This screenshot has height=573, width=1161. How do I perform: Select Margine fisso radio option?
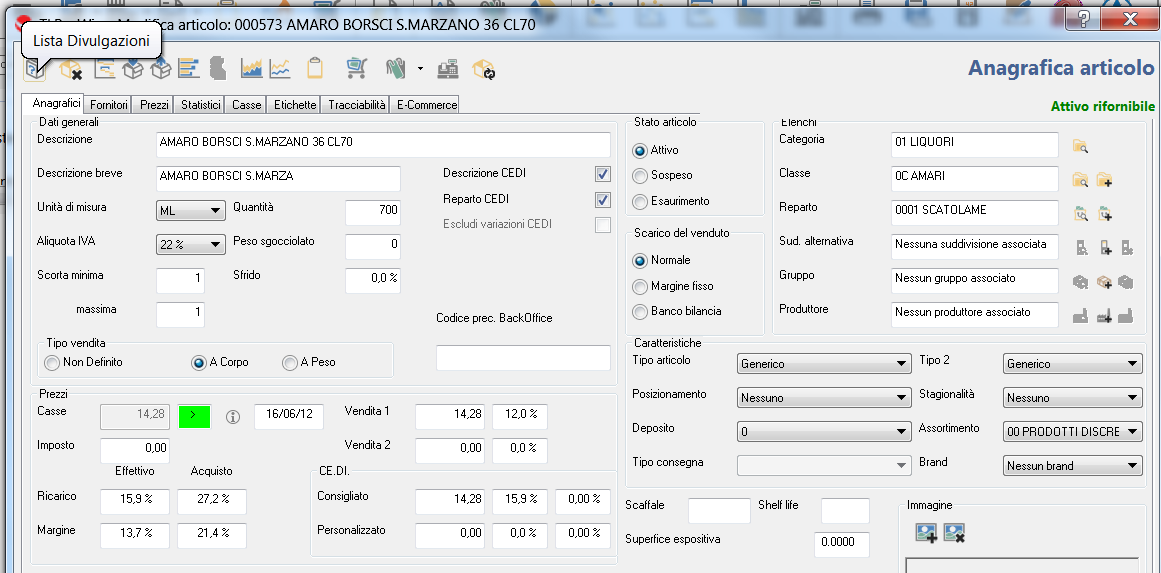[641, 286]
